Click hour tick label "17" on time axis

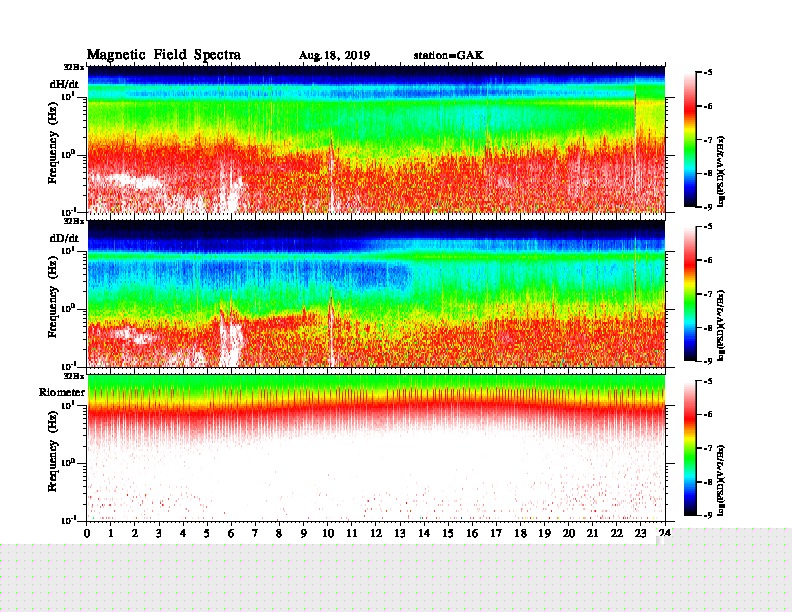(x=496, y=533)
